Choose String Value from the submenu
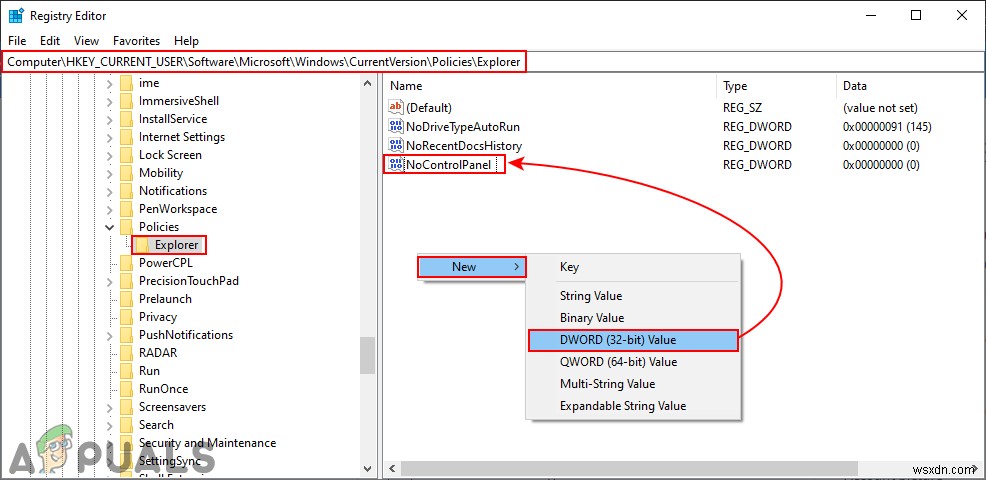Image resolution: width=986 pixels, height=480 pixels. pyautogui.click(x=633, y=296)
